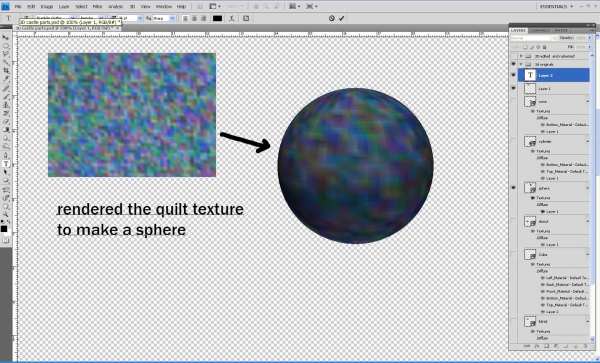Open the Essentials workspace switcher
This screenshot has height=363, width=600.
[556, 7]
